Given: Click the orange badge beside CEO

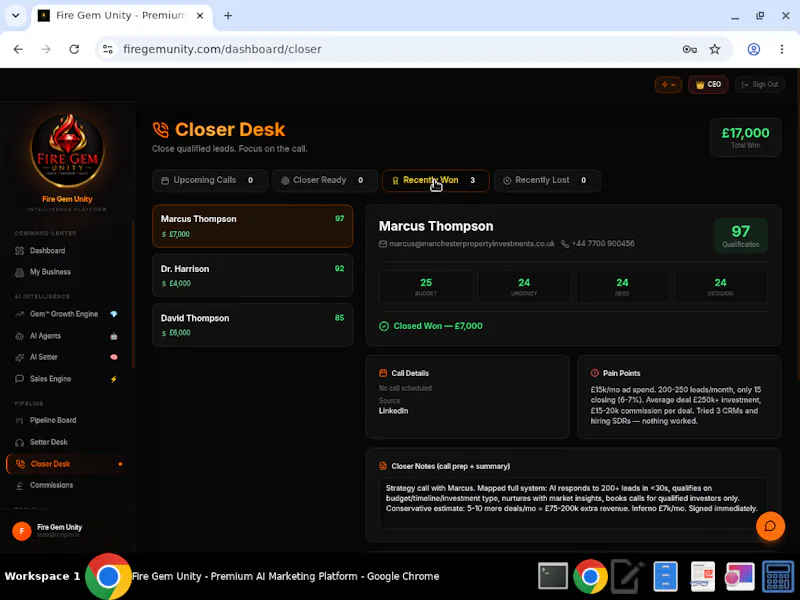Looking at the screenshot, I should point(668,85).
